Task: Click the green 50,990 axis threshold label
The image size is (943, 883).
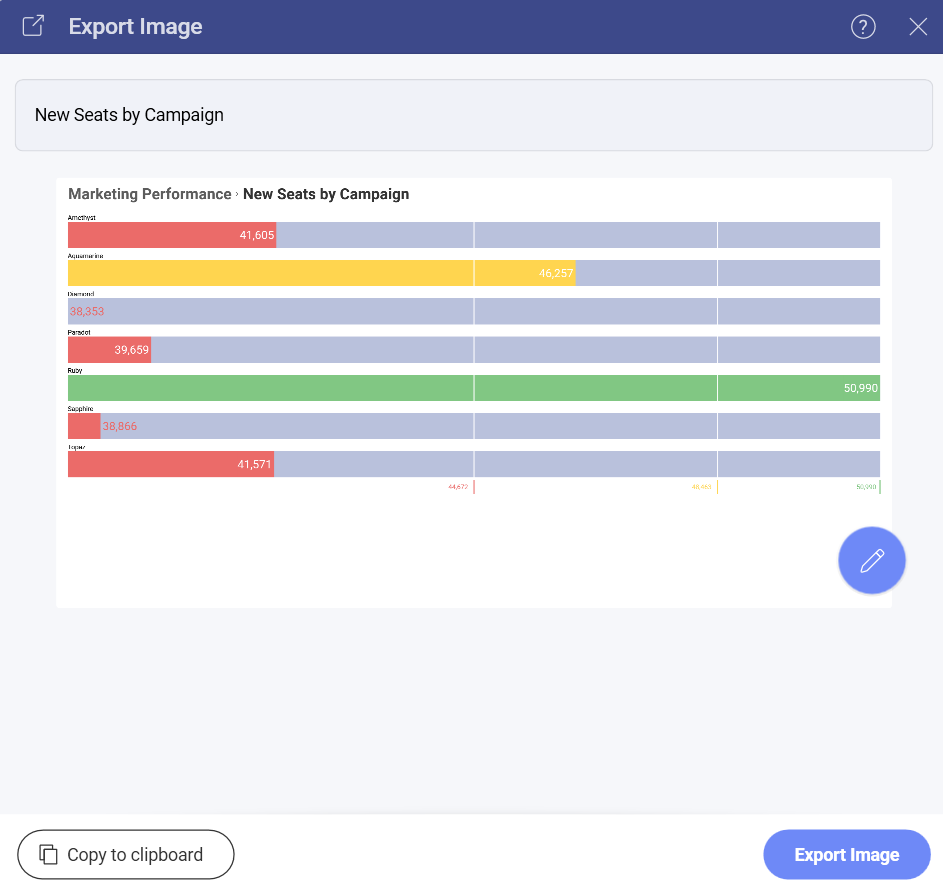Action: [x=866, y=487]
